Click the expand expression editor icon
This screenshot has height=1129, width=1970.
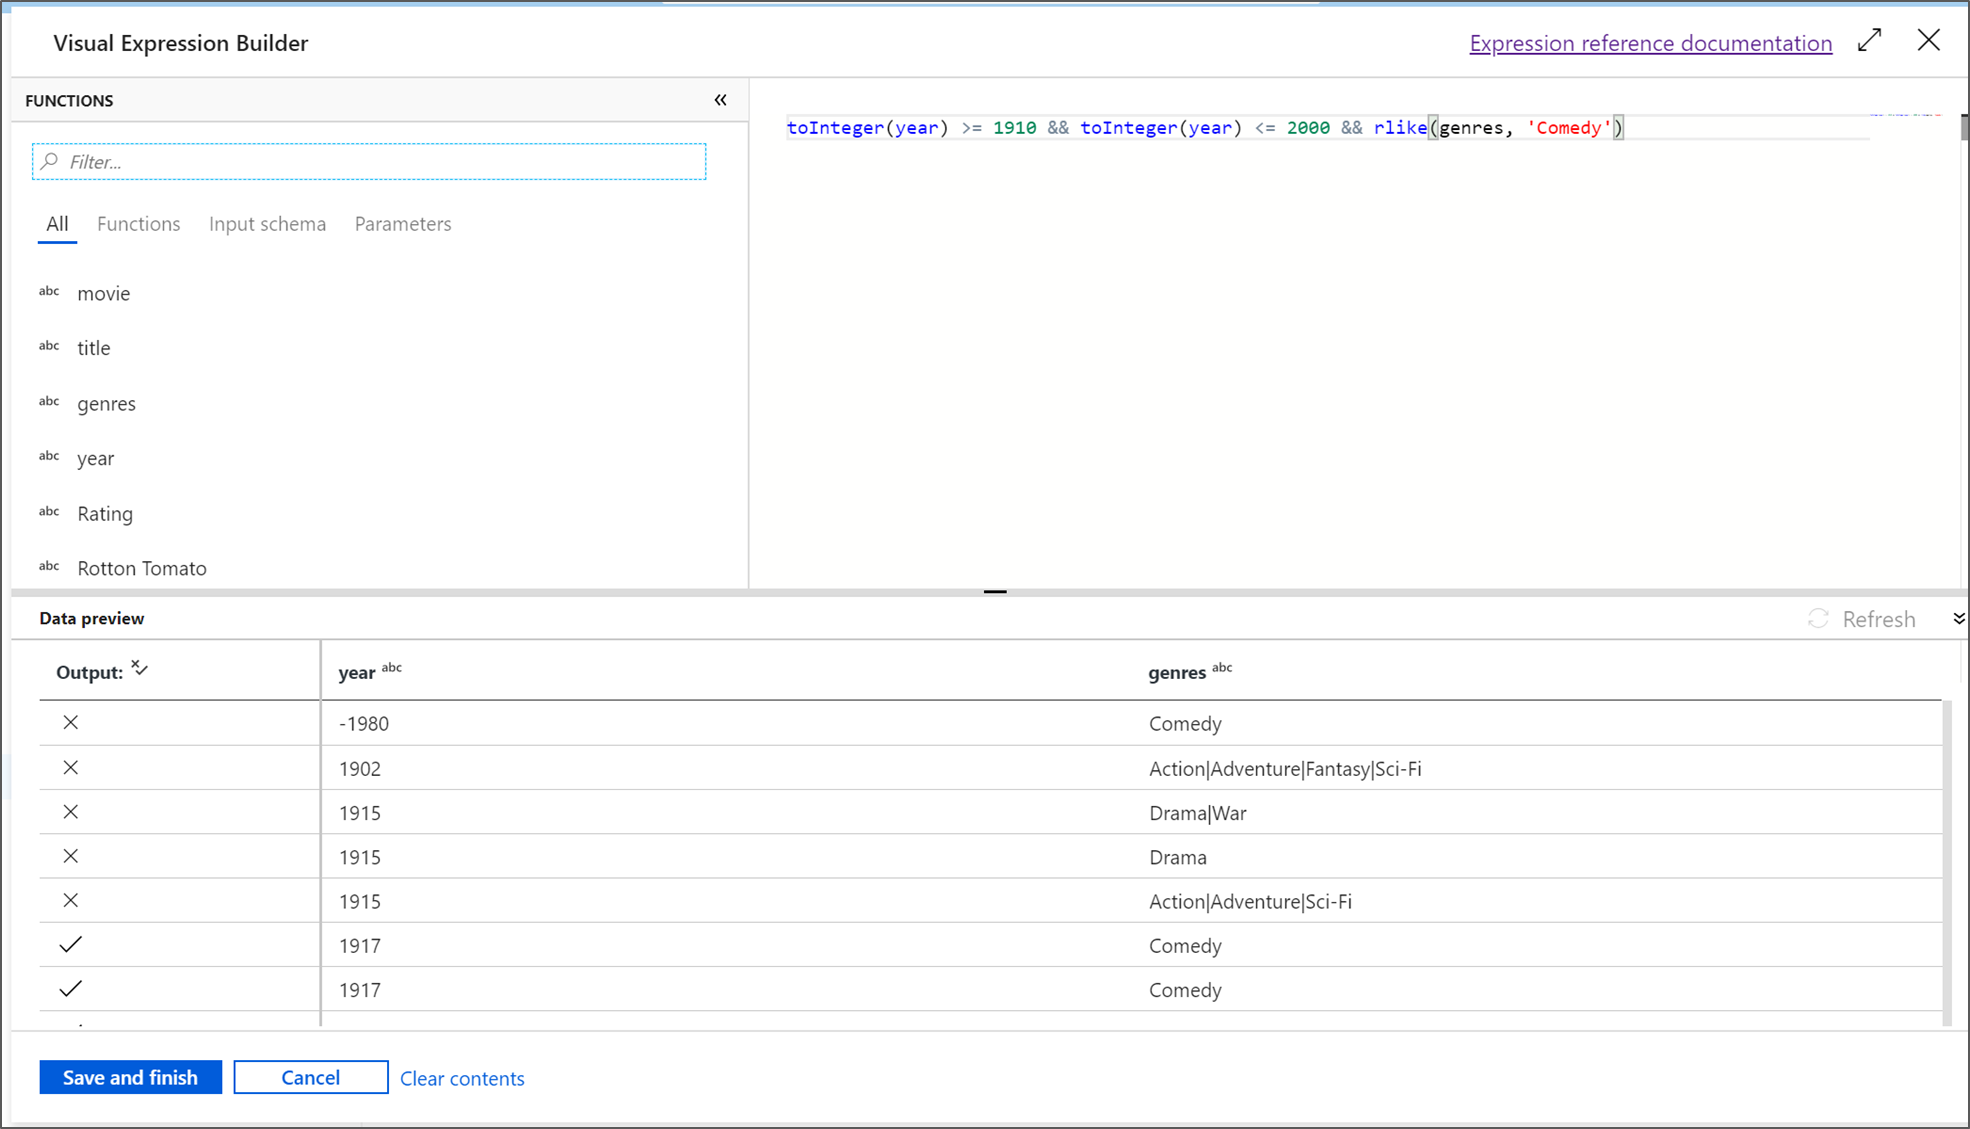(x=1870, y=42)
